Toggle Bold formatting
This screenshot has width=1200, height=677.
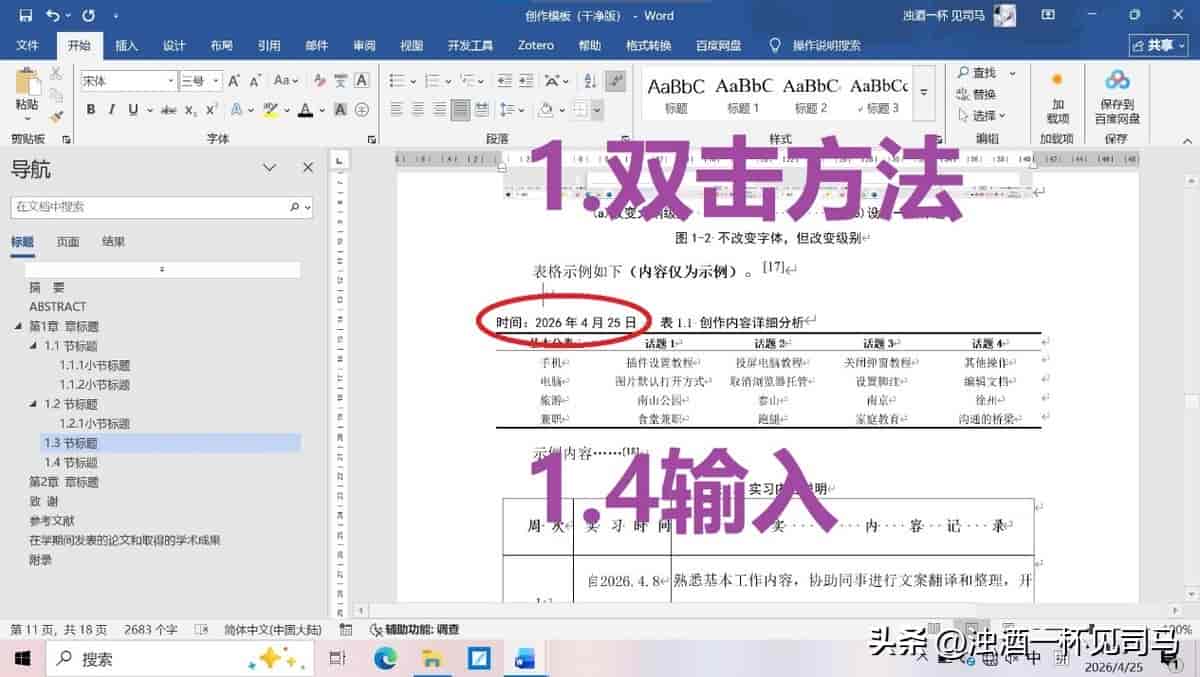(x=91, y=110)
